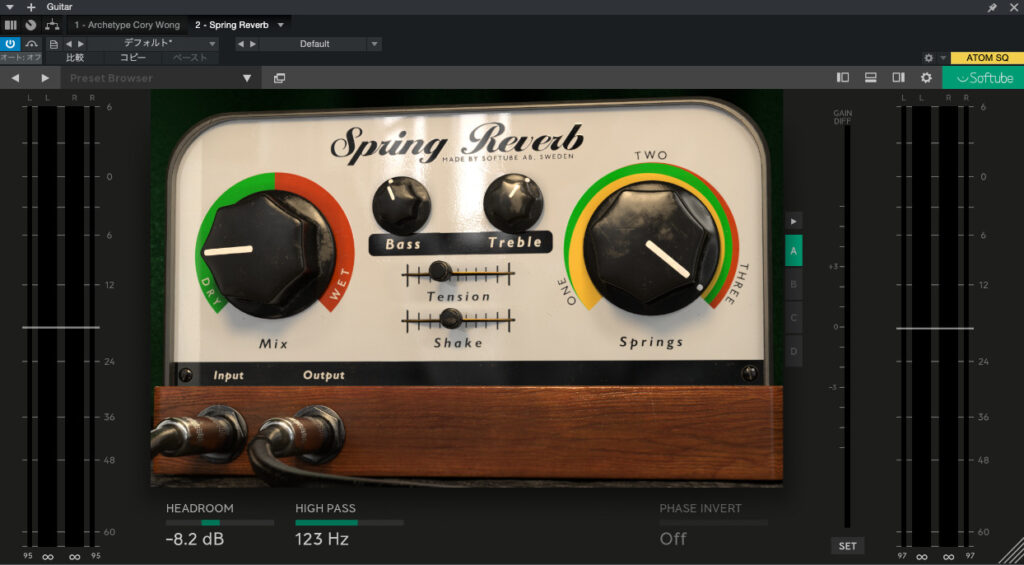Toggle the bottom panel layout icon

(x=871, y=78)
